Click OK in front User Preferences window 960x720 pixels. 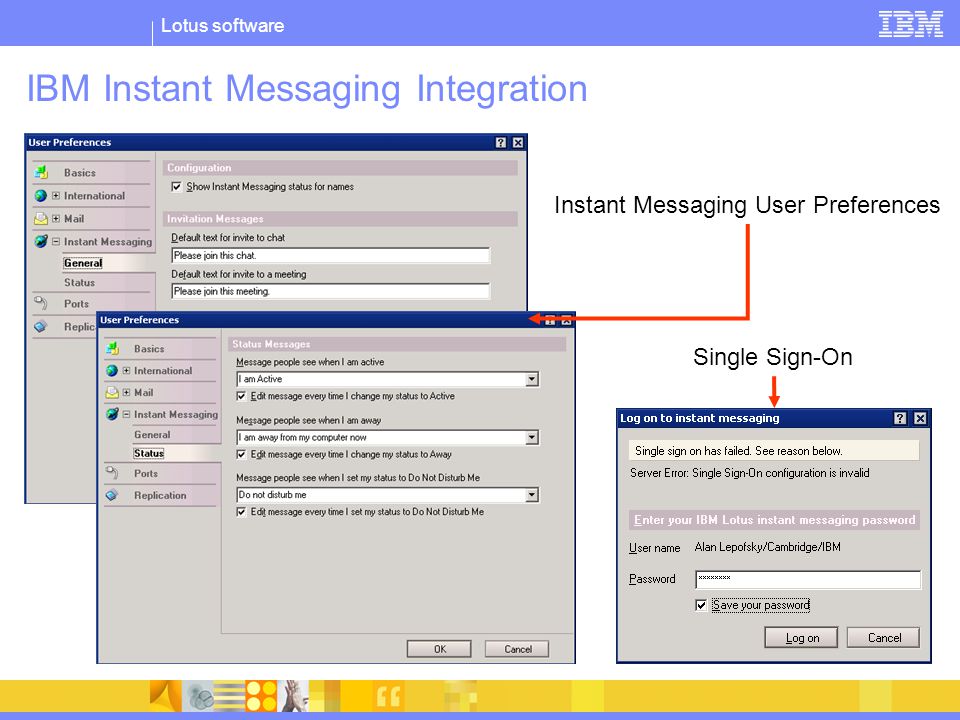pyautogui.click(x=440, y=649)
